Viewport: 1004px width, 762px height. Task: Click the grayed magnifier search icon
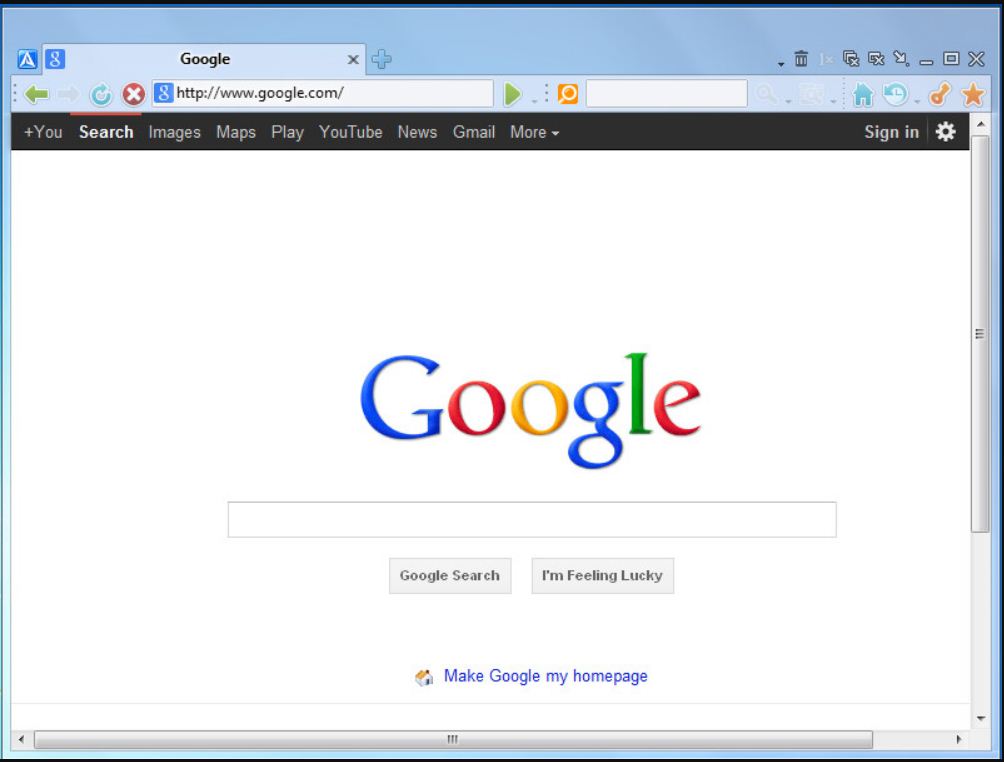pos(766,94)
